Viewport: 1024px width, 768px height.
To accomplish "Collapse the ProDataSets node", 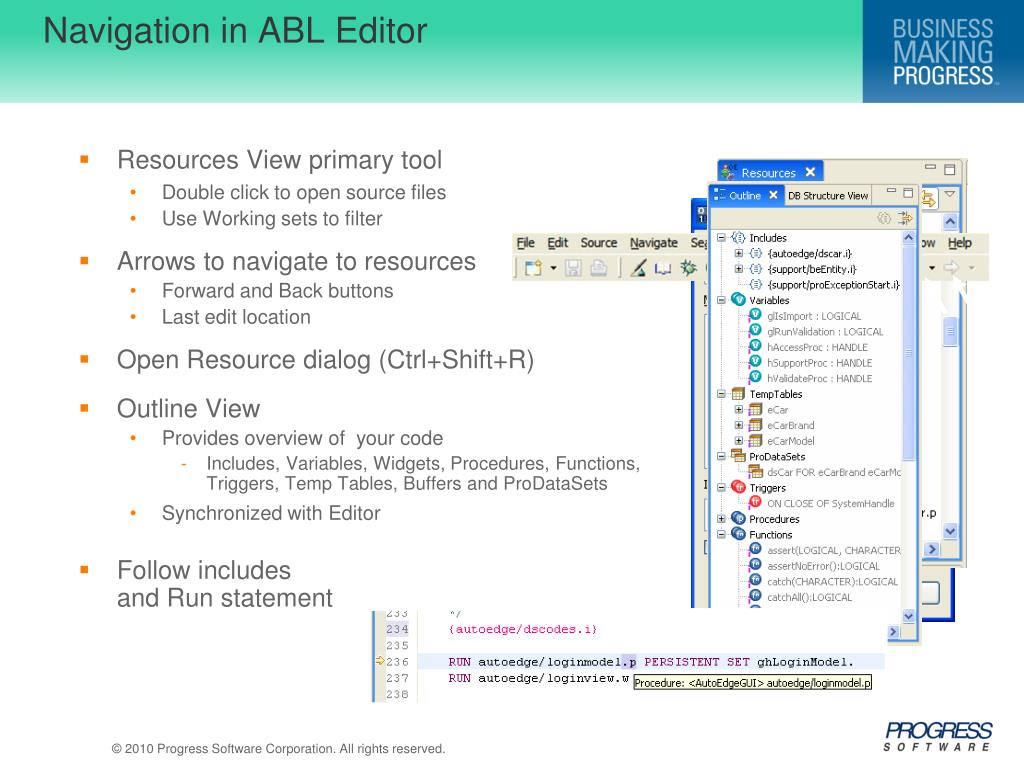I will click(x=721, y=456).
